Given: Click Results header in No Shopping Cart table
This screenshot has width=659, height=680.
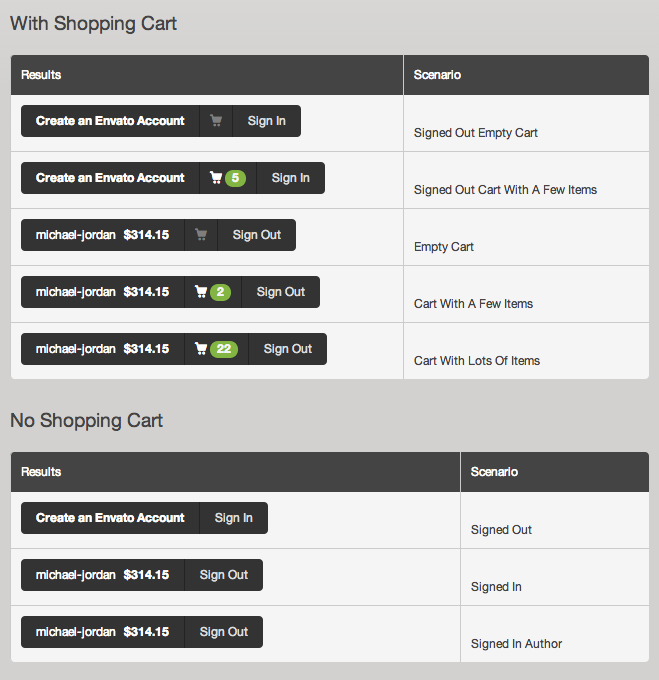Looking at the screenshot, I should 41,472.
